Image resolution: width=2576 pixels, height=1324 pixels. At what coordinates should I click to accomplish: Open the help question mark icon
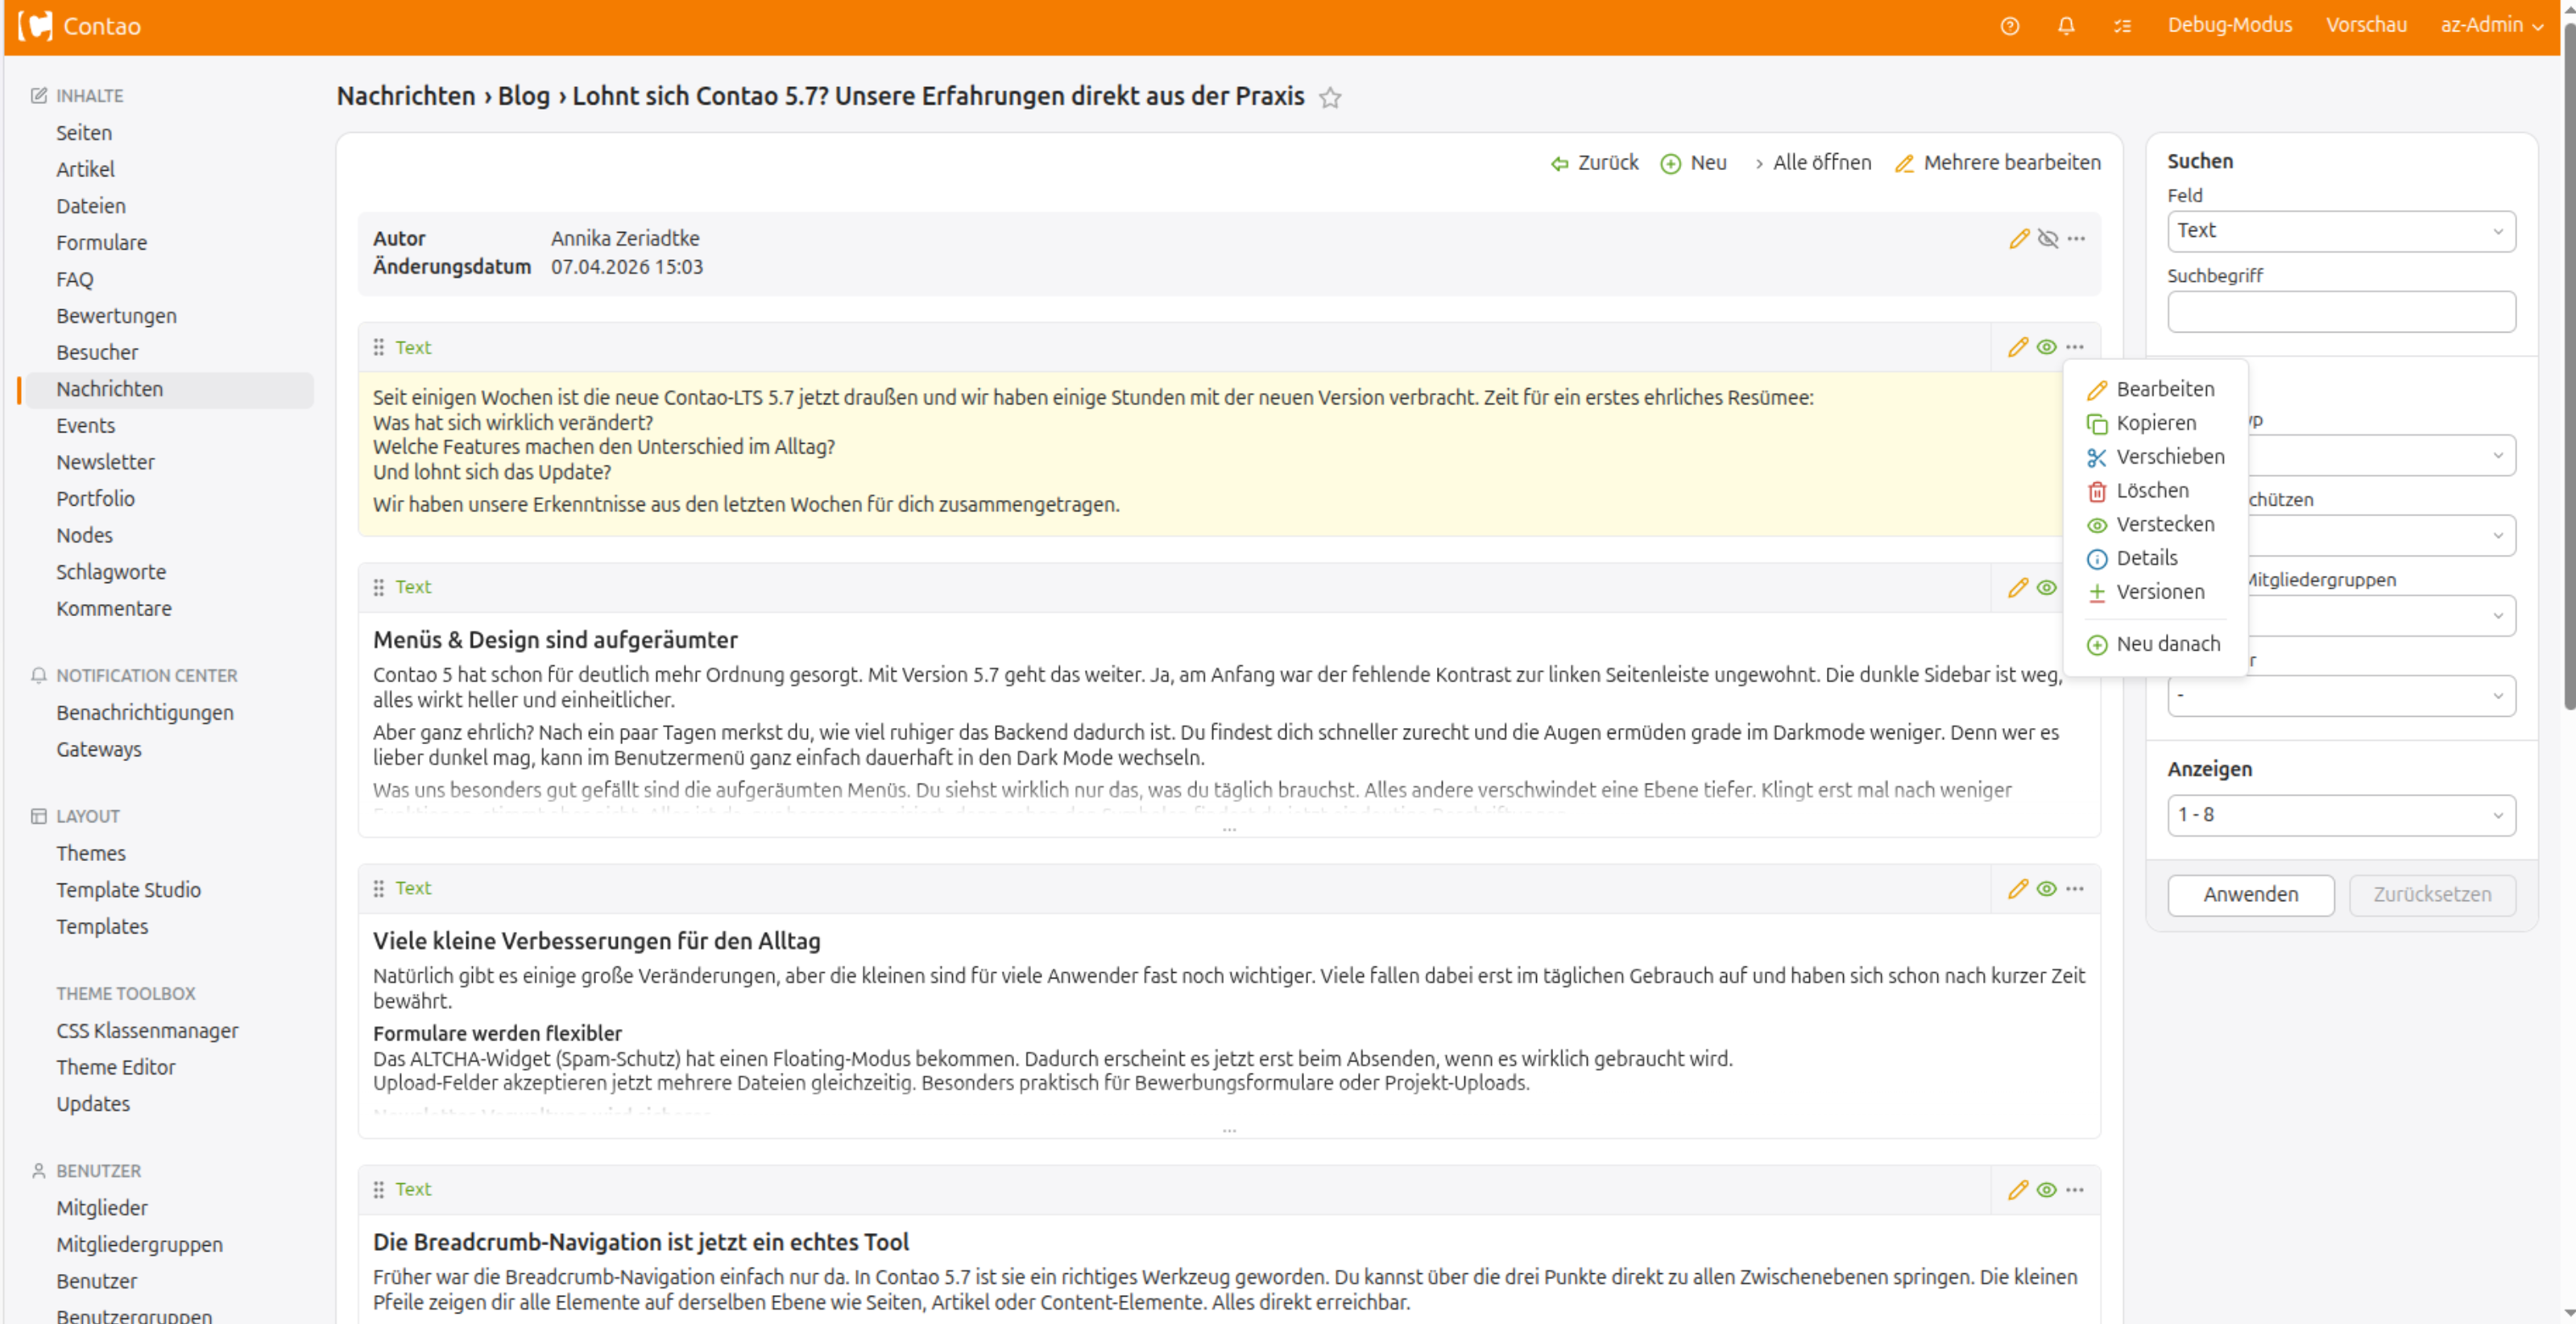[2009, 26]
